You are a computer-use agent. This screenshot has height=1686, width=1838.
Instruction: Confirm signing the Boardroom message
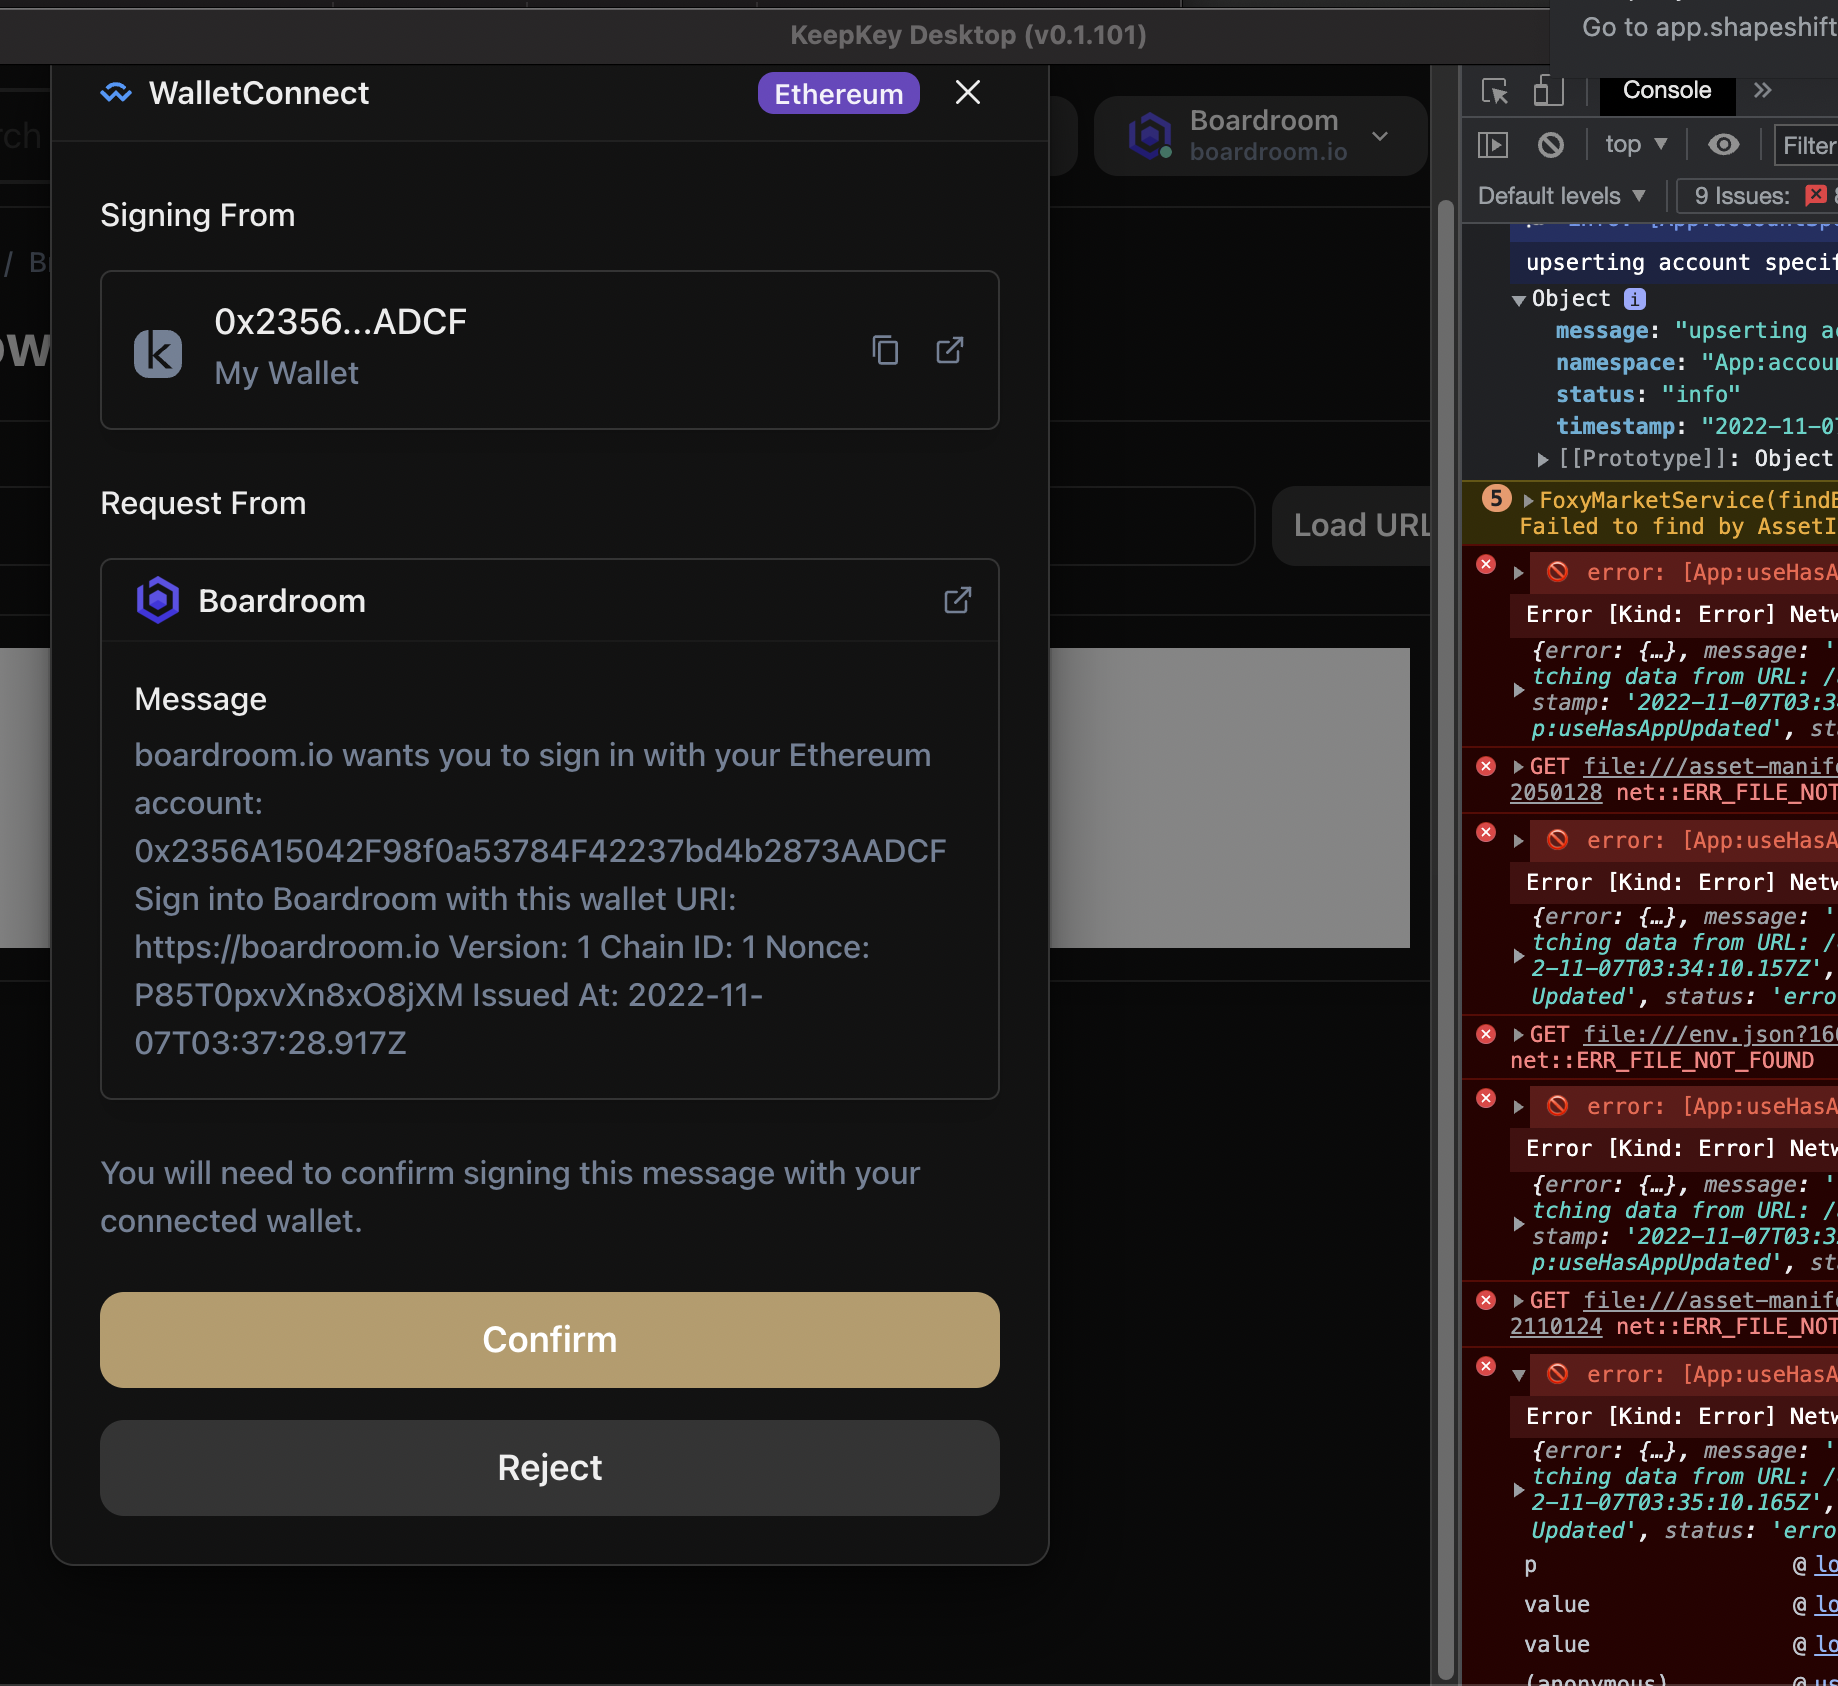pyautogui.click(x=549, y=1340)
